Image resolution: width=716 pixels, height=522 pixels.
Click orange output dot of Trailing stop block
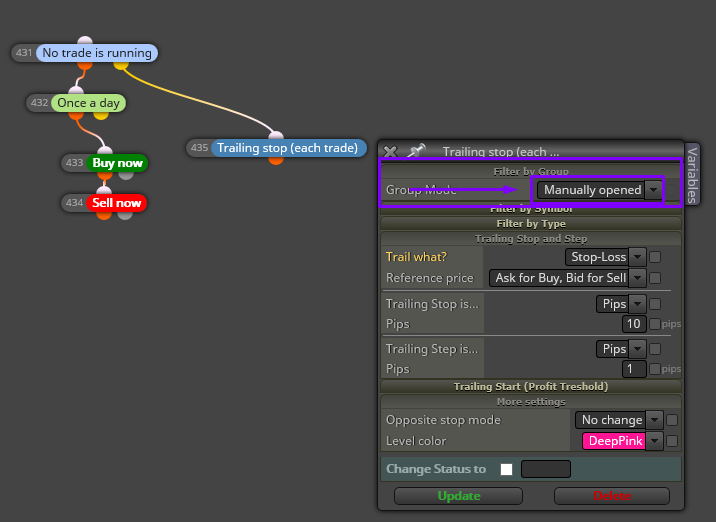pos(276,160)
